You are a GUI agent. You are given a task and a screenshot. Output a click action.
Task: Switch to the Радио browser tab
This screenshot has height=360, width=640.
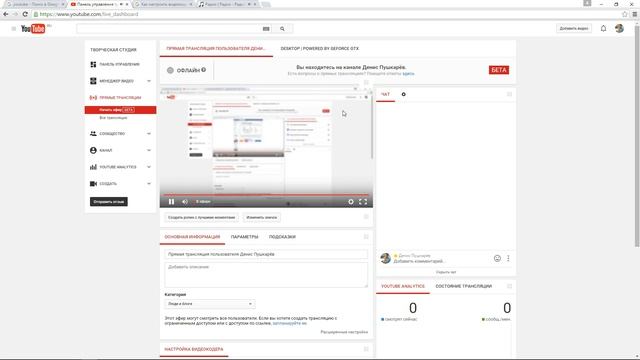click(x=228, y=4)
